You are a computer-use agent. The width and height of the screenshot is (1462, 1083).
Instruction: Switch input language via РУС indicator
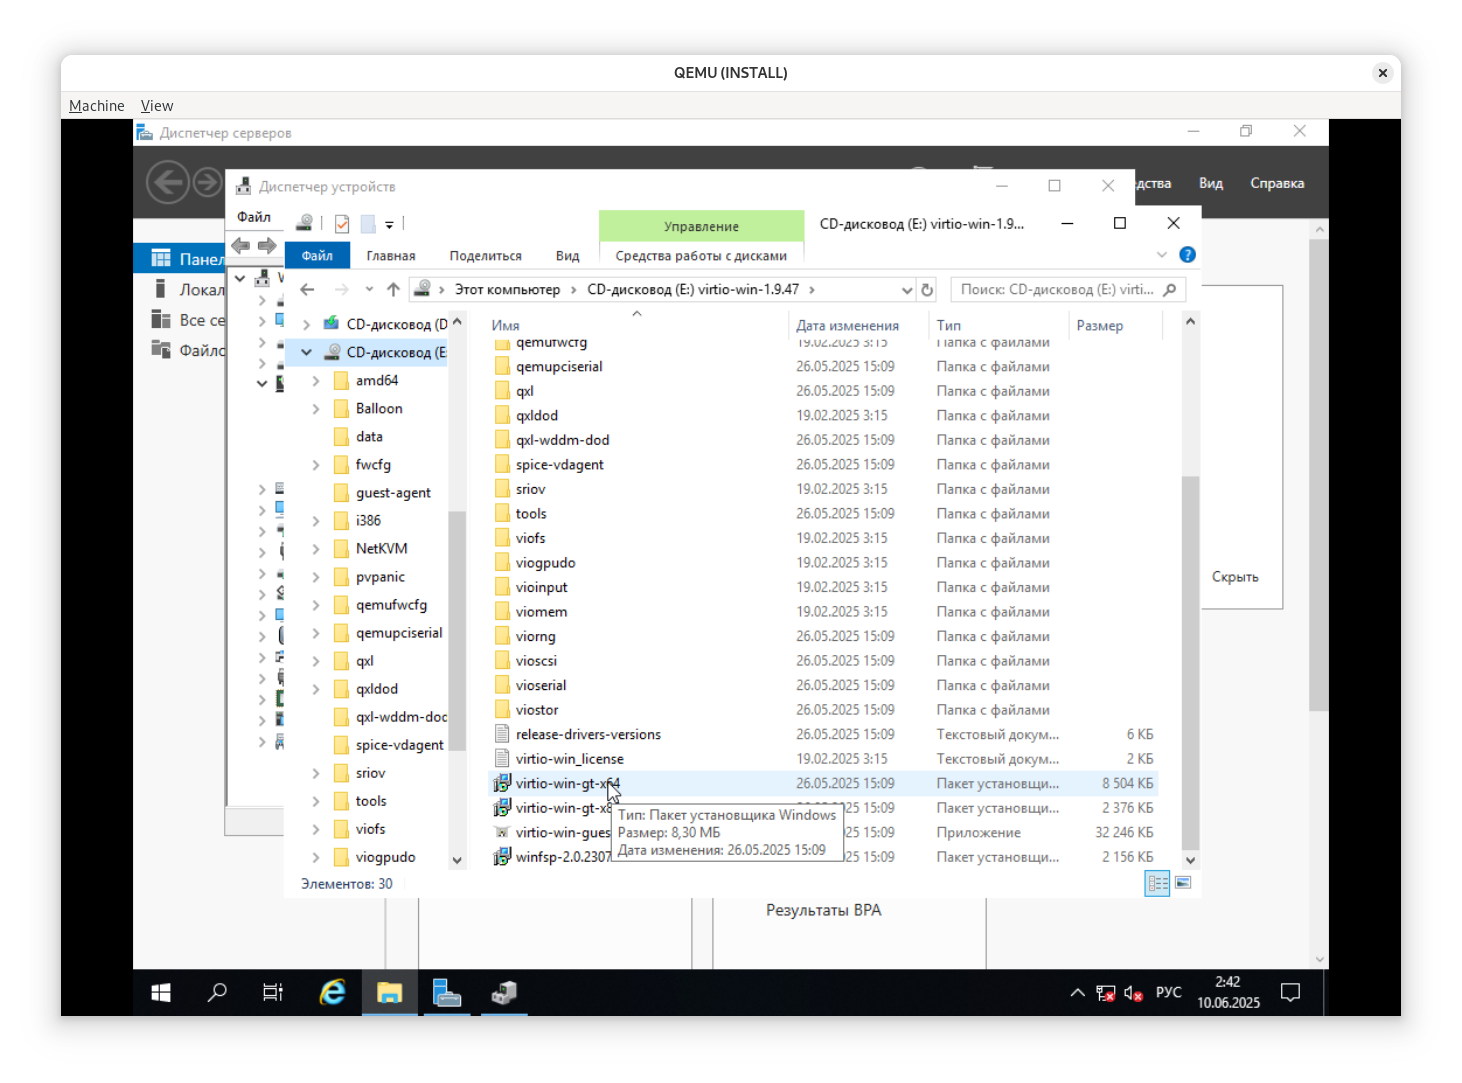click(1169, 993)
